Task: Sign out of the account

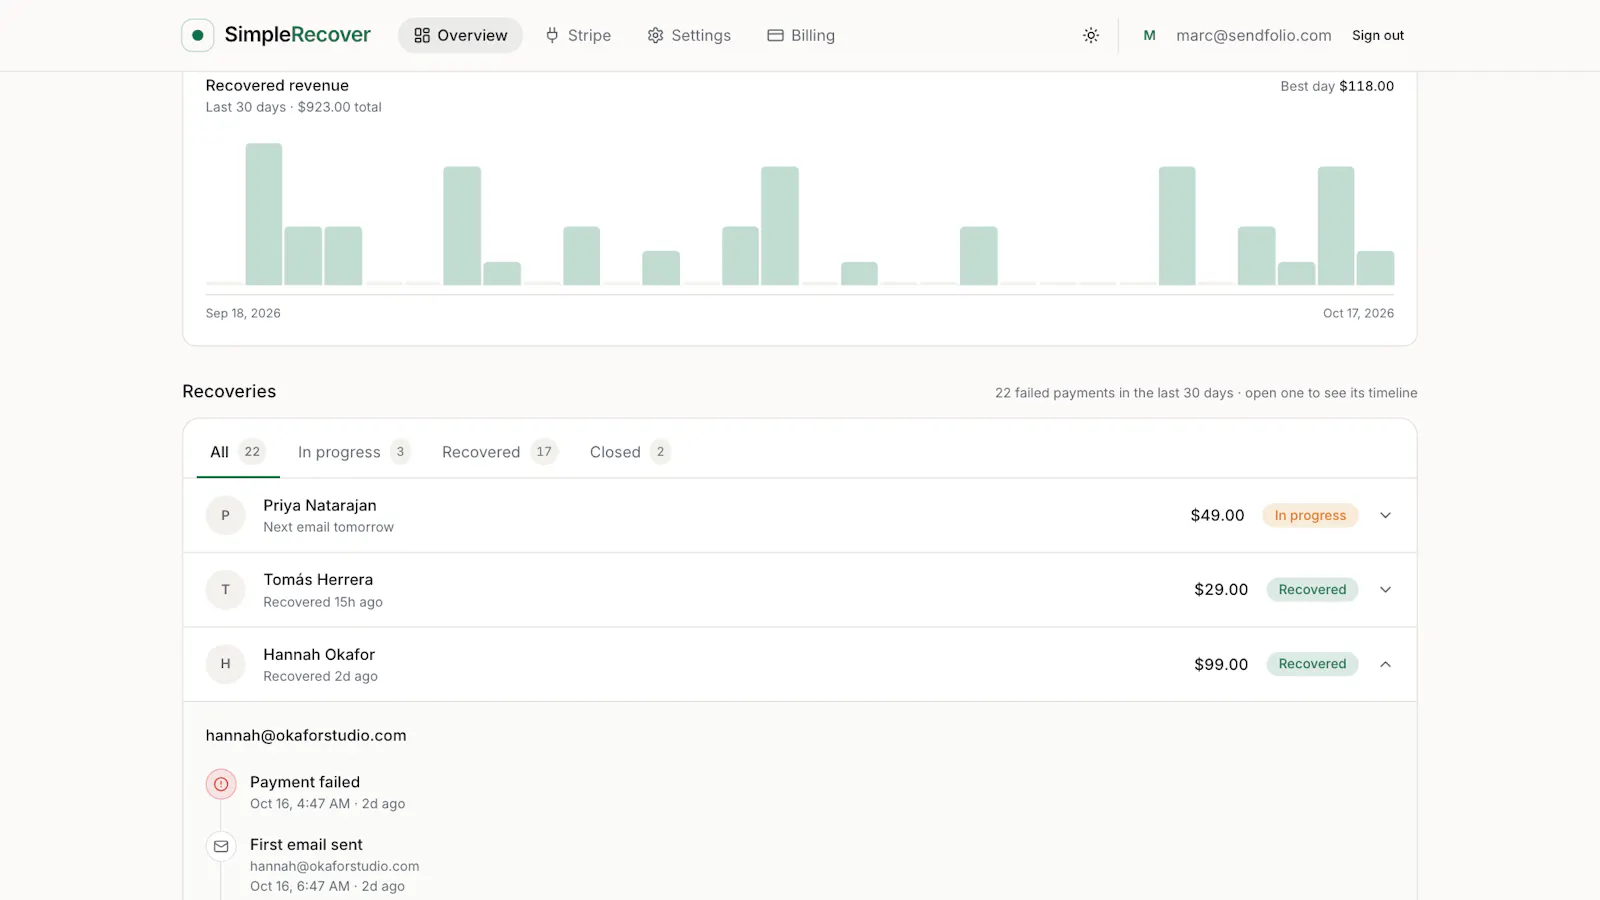Action: click(x=1378, y=35)
